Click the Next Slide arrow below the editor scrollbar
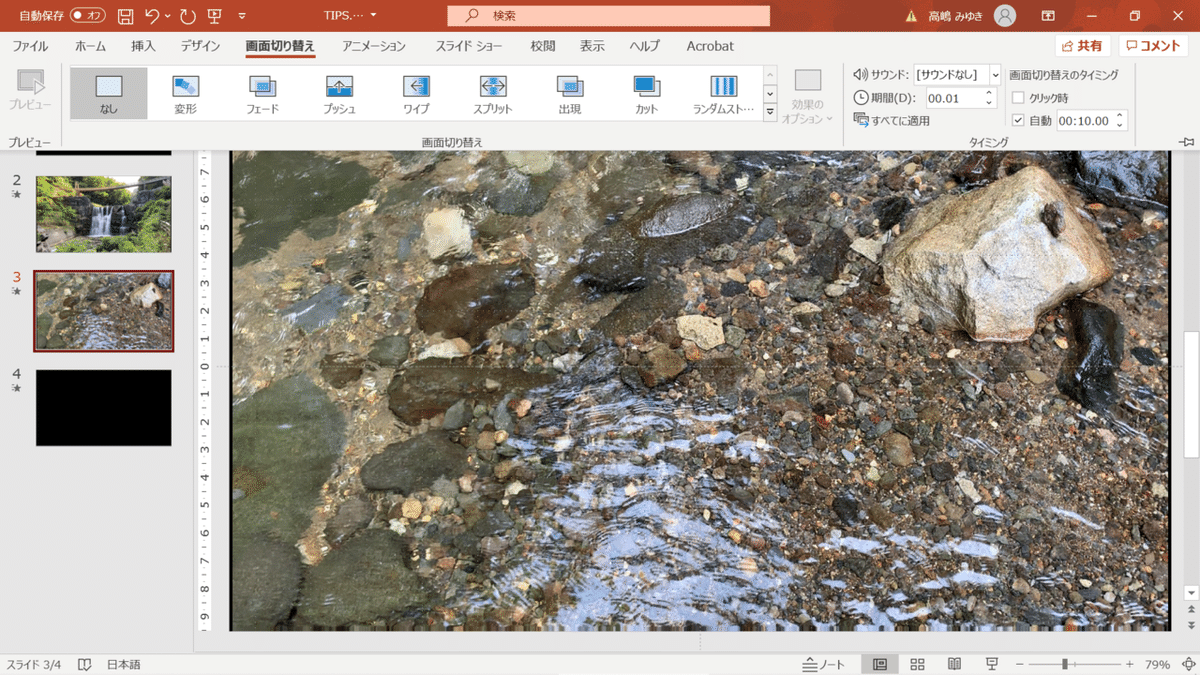Image resolution: width=1200 pixels, height=675 pixels. (x=1191, y=625)
